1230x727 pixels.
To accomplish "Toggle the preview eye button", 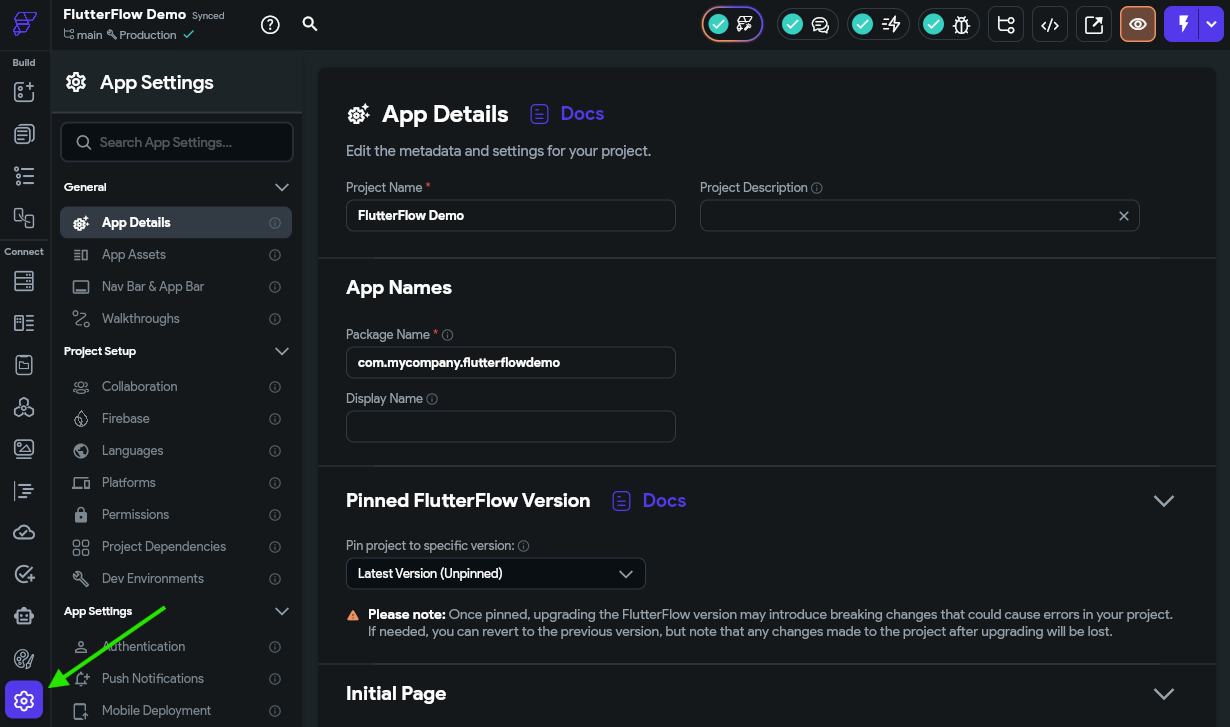I will (x=1138, y=25).
